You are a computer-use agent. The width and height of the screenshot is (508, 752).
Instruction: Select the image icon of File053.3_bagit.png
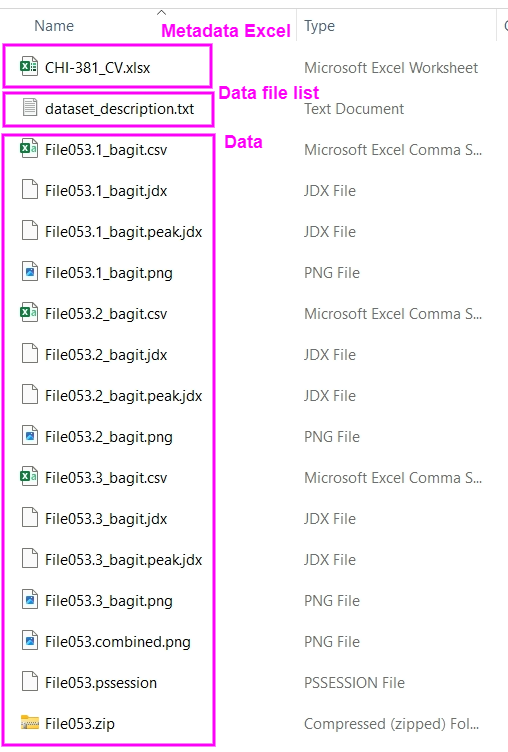[x=30, y=599]
